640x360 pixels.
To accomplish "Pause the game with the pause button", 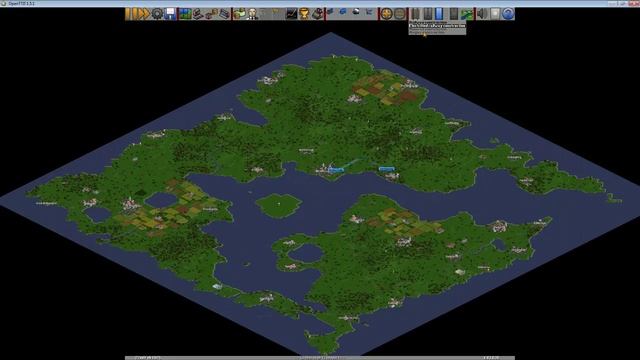I will tap(130, 14).
